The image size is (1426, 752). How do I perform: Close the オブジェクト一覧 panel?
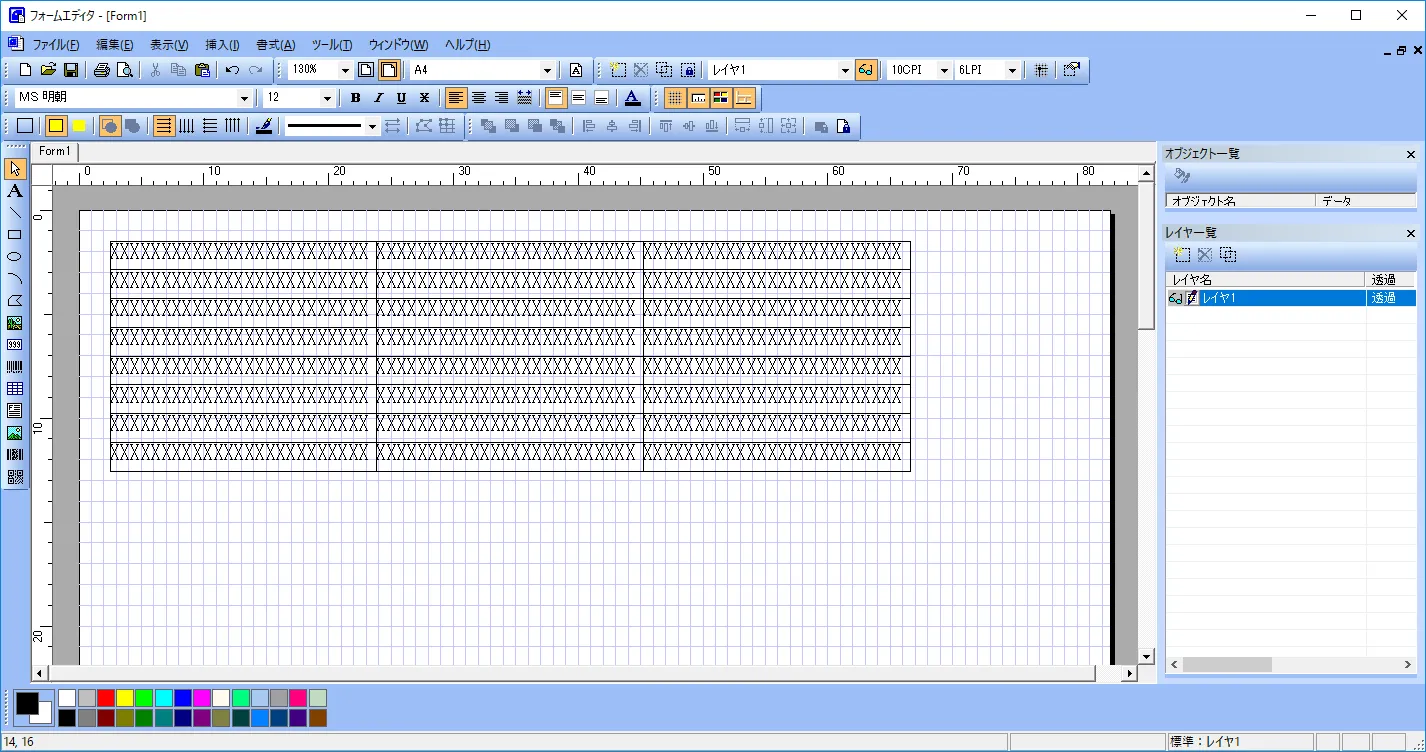click(x=1411, y=154)
